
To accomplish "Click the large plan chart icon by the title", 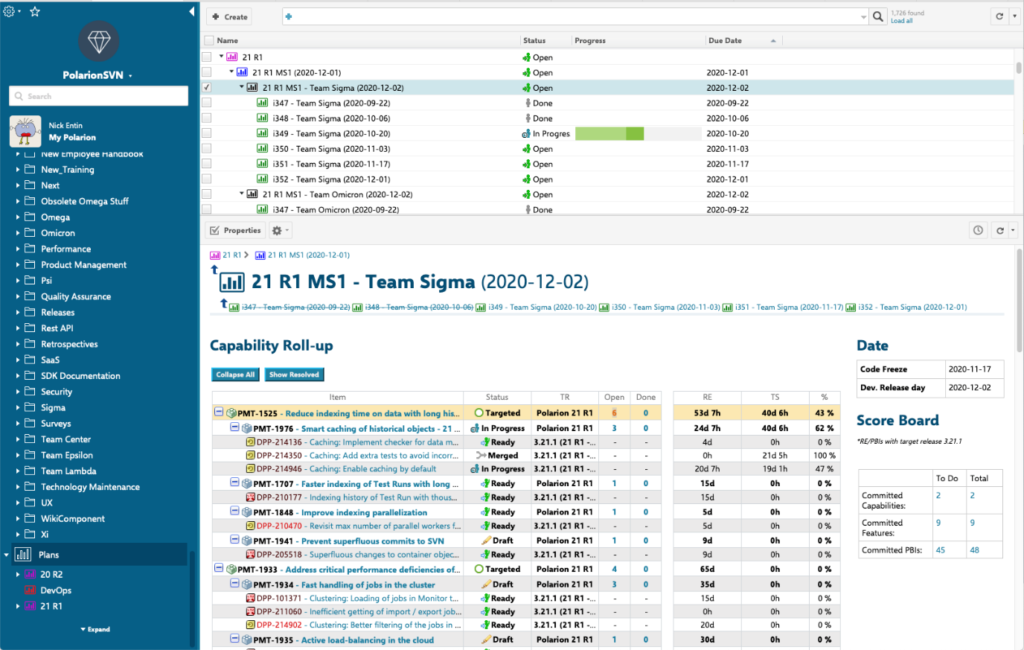I will [232, 282].
